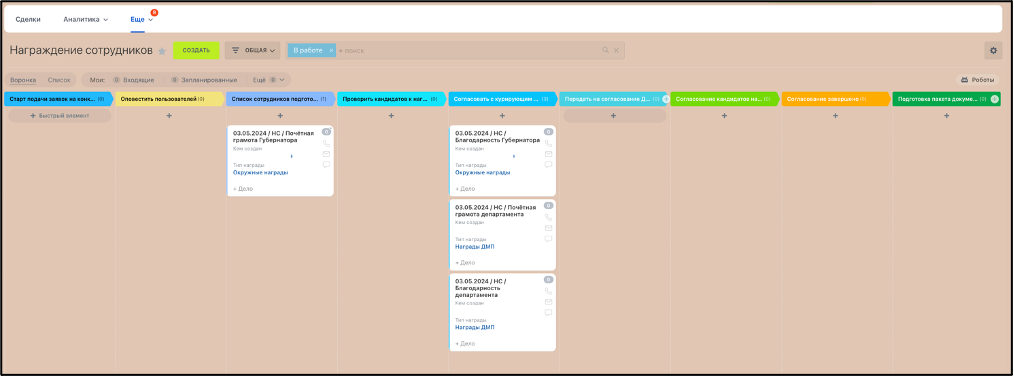Clear the search field with X icon

[616, 50]
